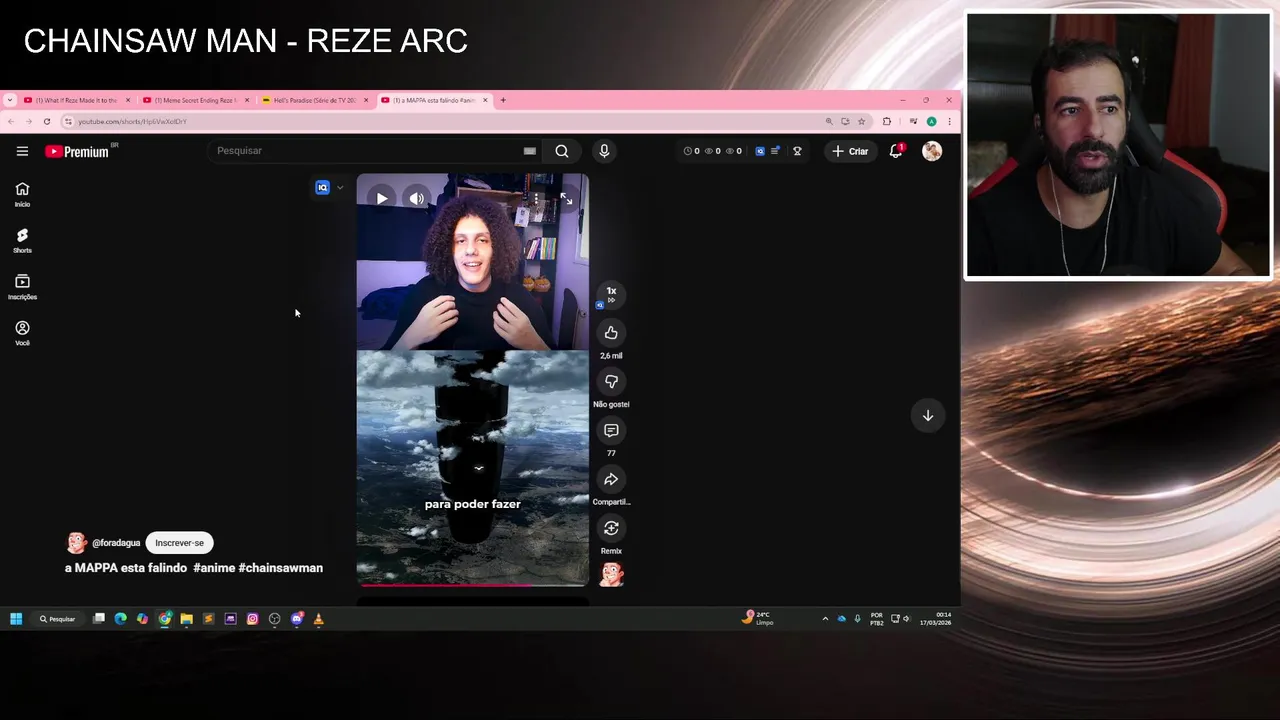Expand the tab search dropdown arrow
Image resolution: width=1280 pixels, height=720 pixels.
click(x=10, y=100)
